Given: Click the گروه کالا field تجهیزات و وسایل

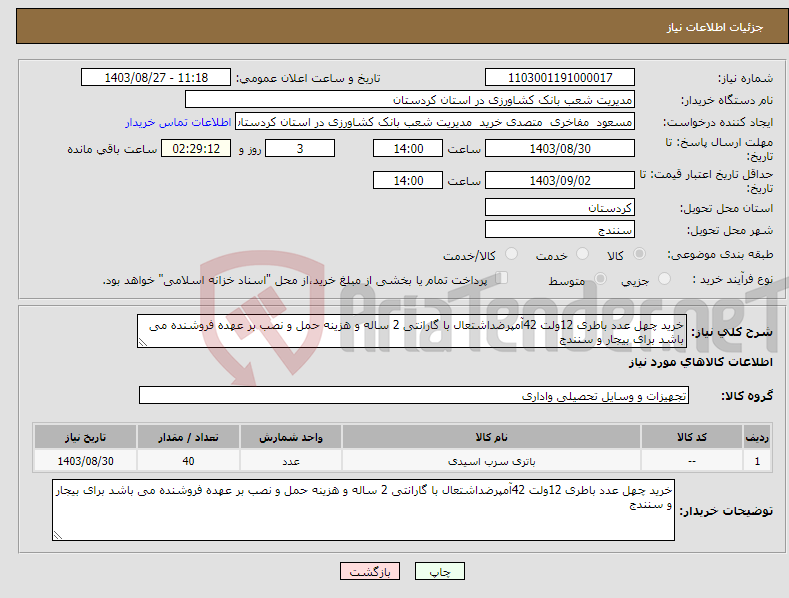Looking at the screenshot, I should click(x=414, y=396).
